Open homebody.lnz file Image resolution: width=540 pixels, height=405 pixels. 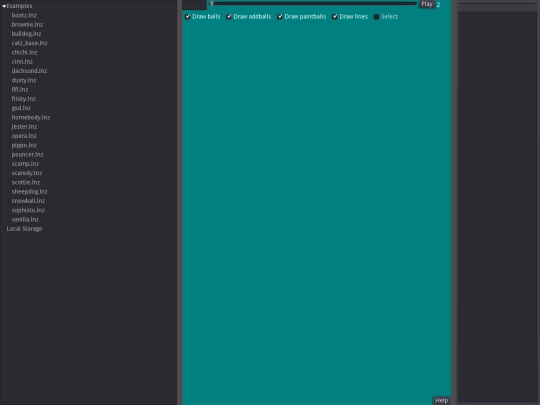(31, 117)
